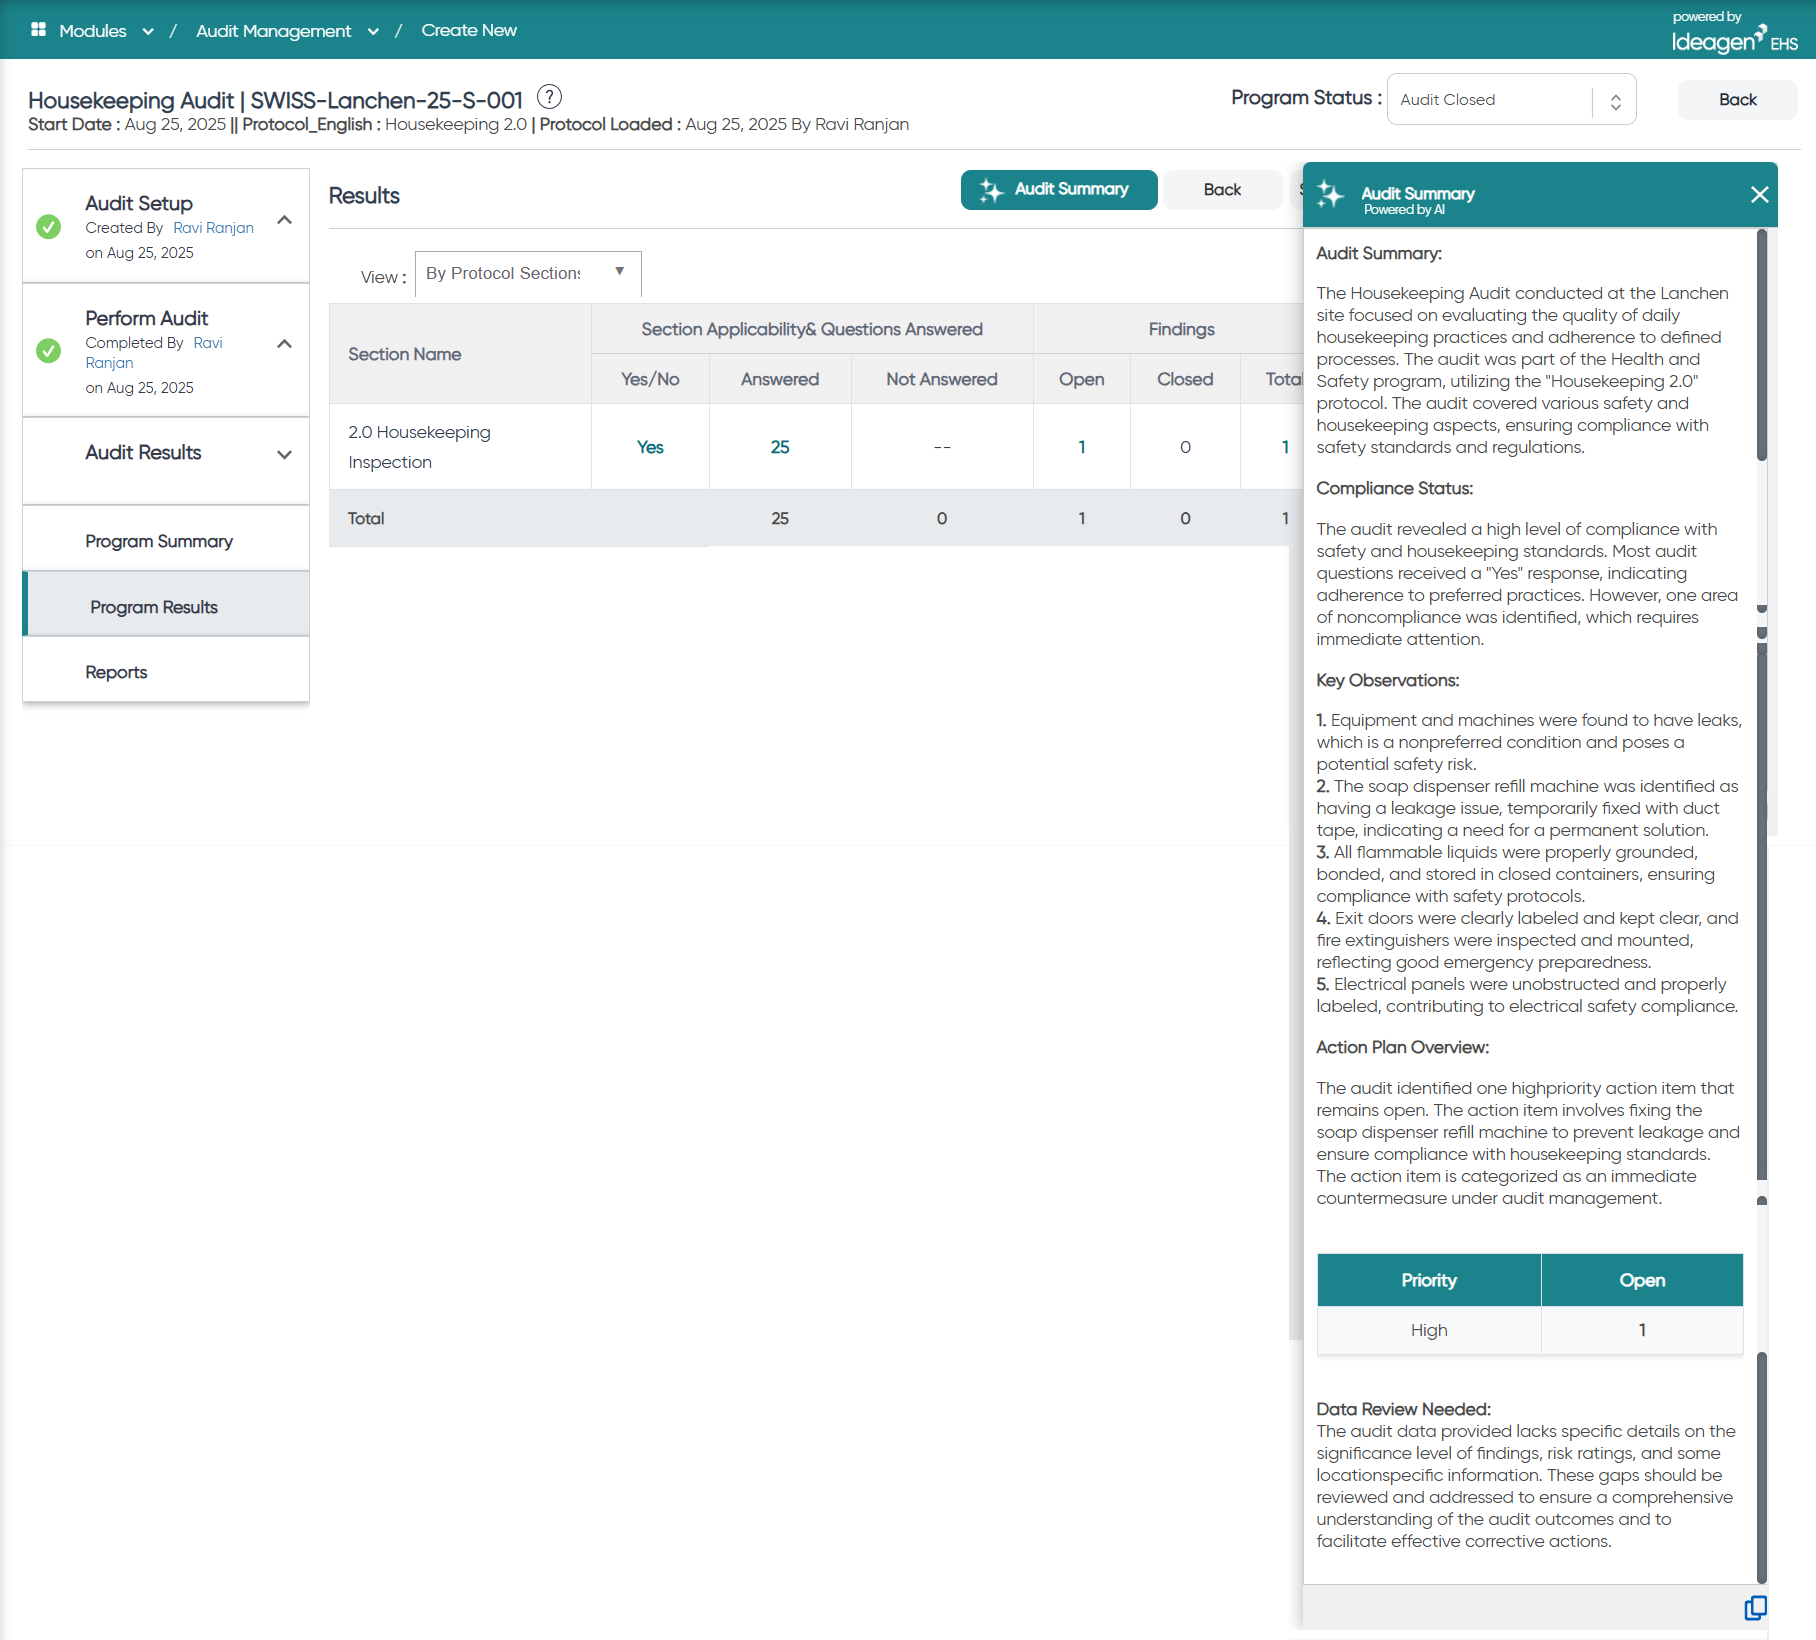Collapse the Perform Audit section
Screen dimensions: 1816x1640
pyautogui.click(x=285, y=344)
